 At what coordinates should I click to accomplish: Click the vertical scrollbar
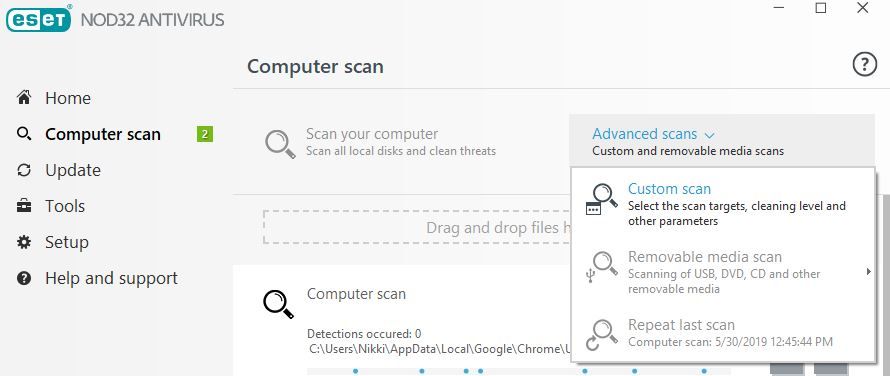[886, 284]
